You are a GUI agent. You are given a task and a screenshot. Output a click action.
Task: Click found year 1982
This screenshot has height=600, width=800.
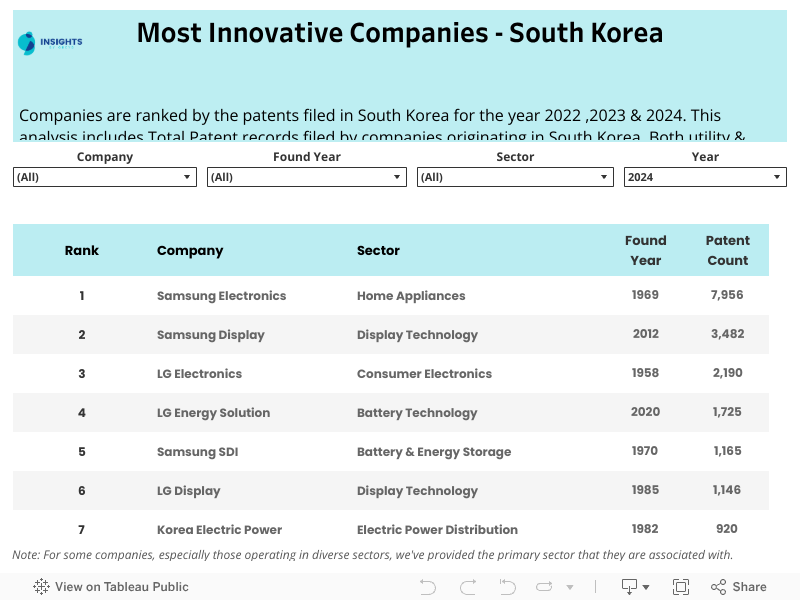pos(645,529)
